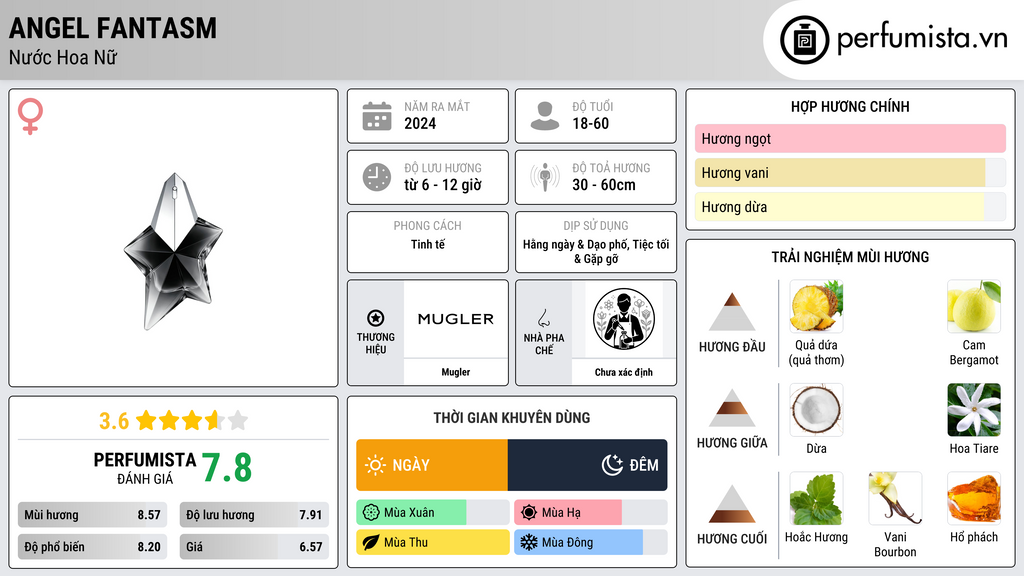Click the 3.6 star rating row

click(174, 421)
